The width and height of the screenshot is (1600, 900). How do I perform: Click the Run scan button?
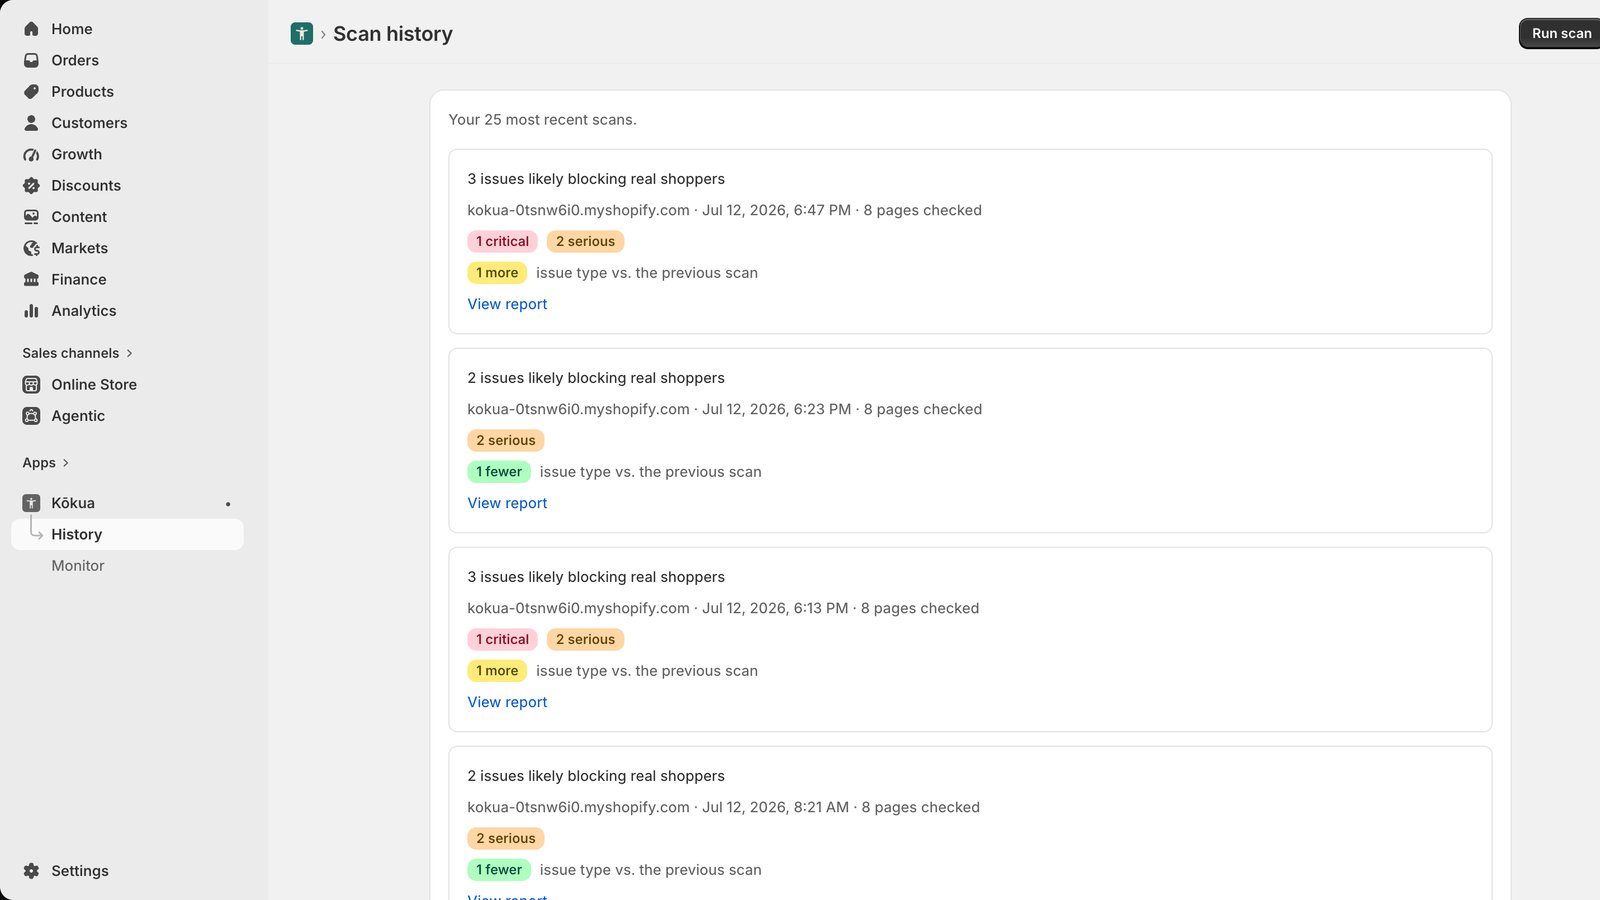pyautogui.click(x=1560, y=33)
